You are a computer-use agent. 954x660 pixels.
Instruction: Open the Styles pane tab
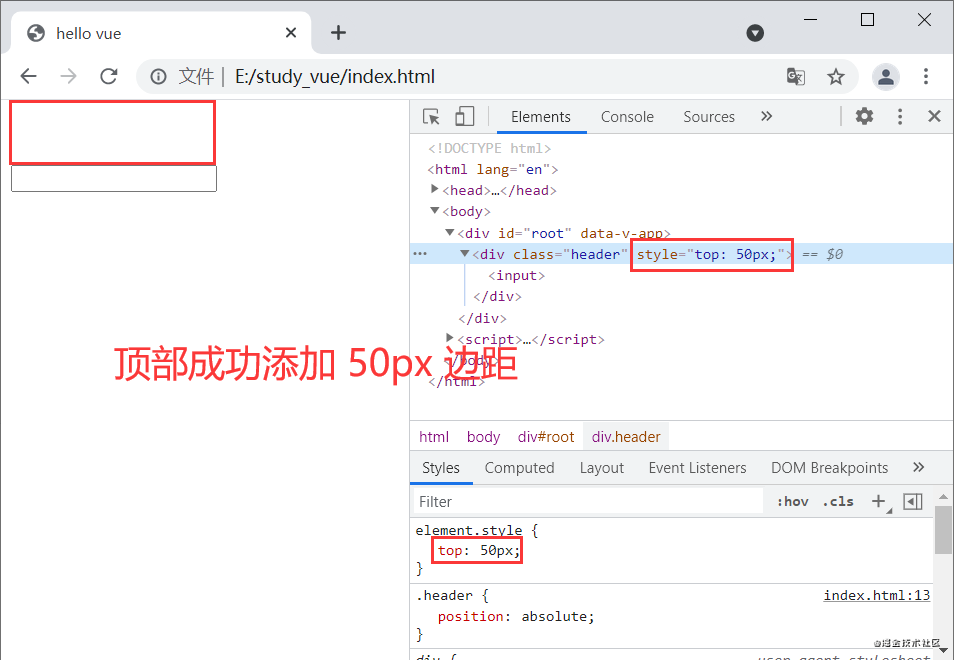(440, 468)
